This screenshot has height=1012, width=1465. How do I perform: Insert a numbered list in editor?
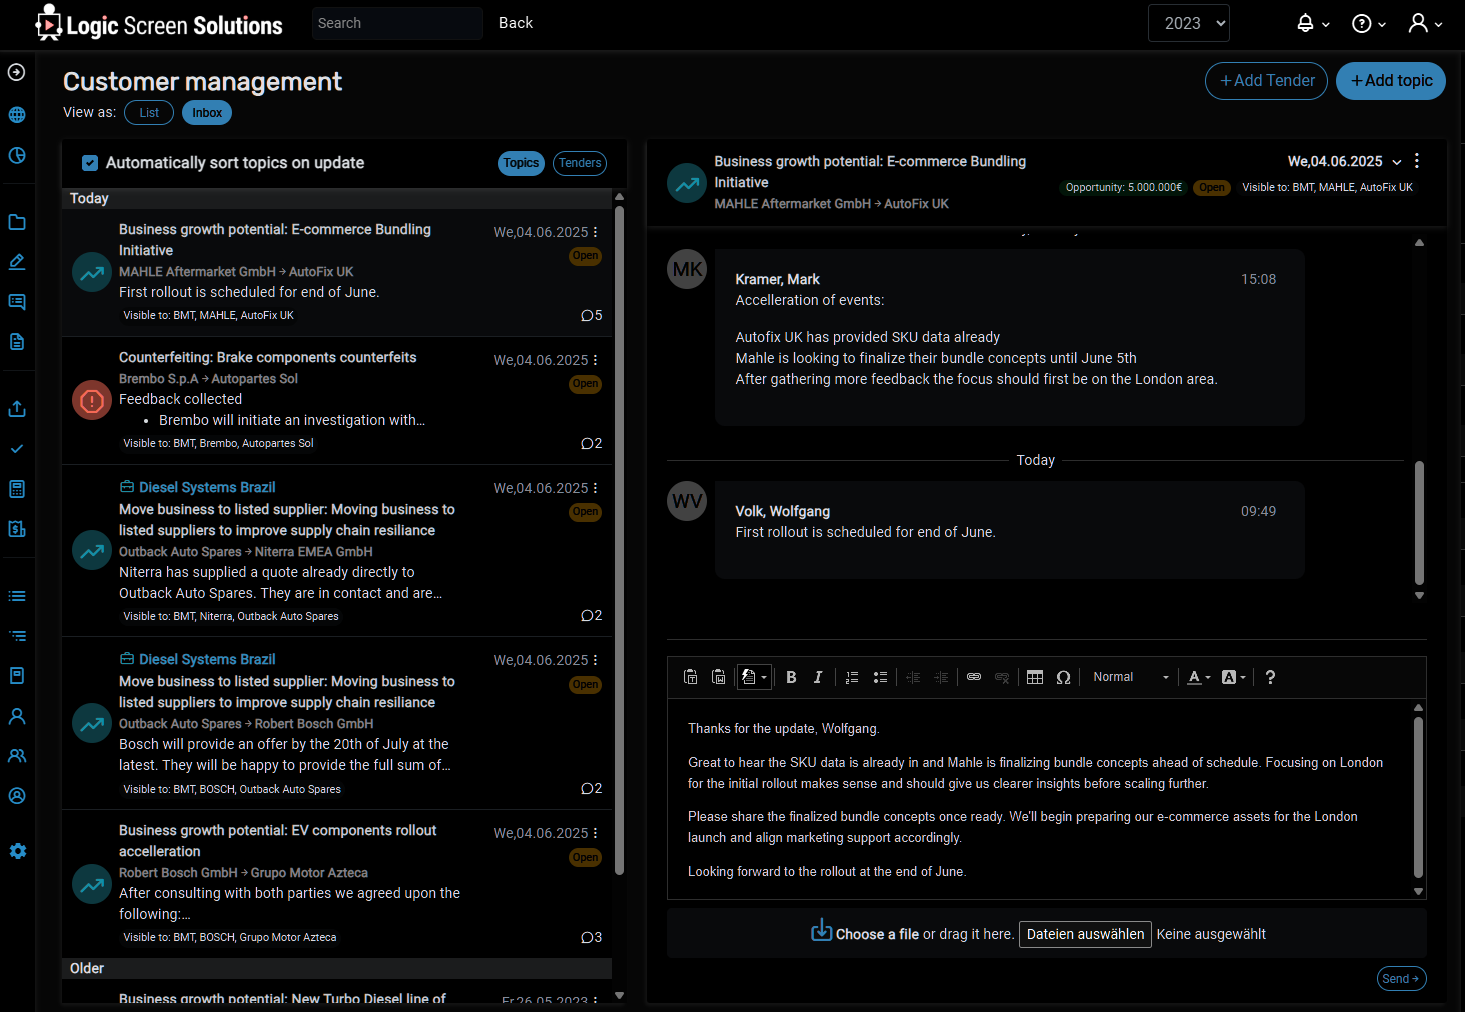(x=852, y=677)
